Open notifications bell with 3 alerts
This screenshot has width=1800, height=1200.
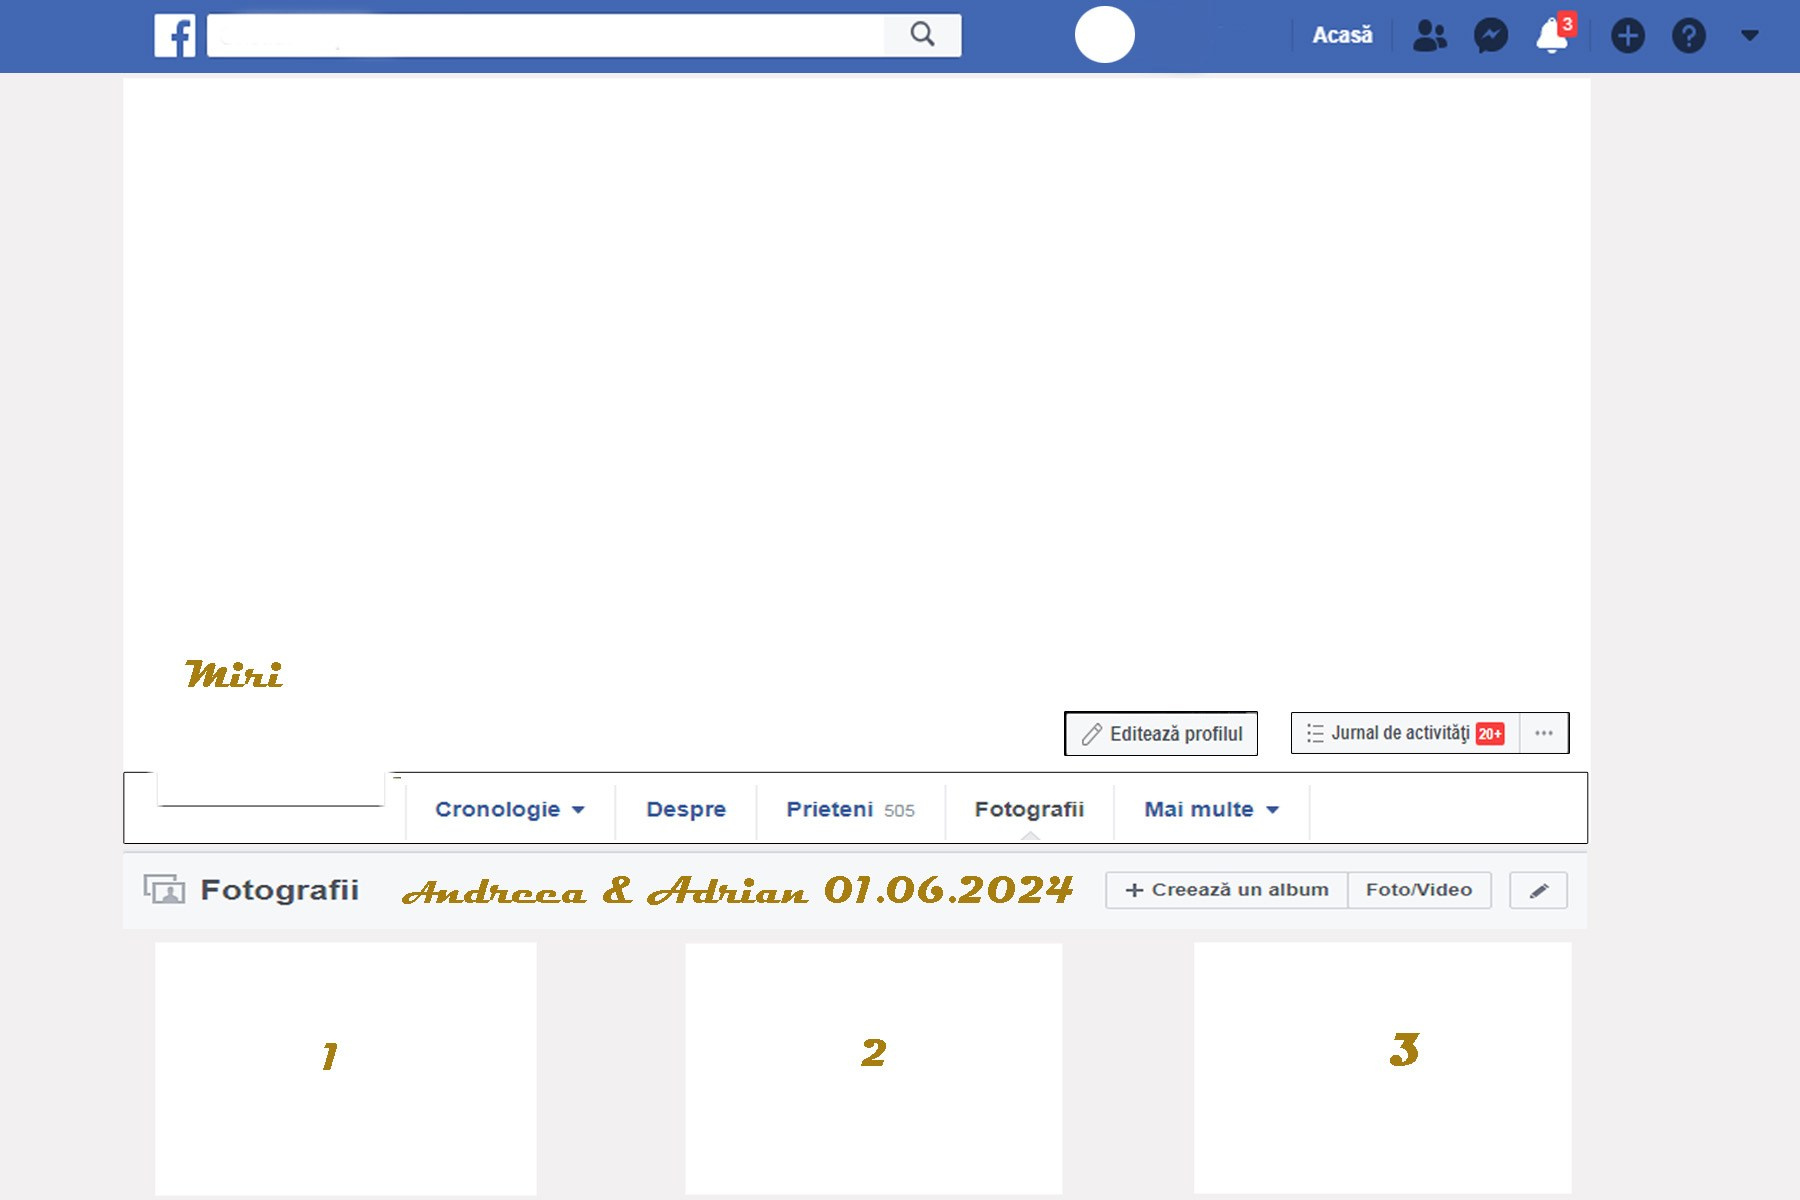tap(1551, 36)
